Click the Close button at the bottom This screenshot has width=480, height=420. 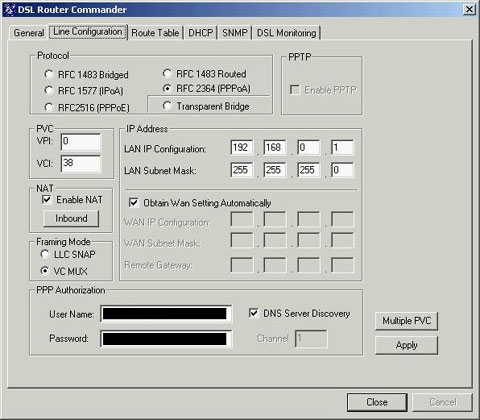377,402
